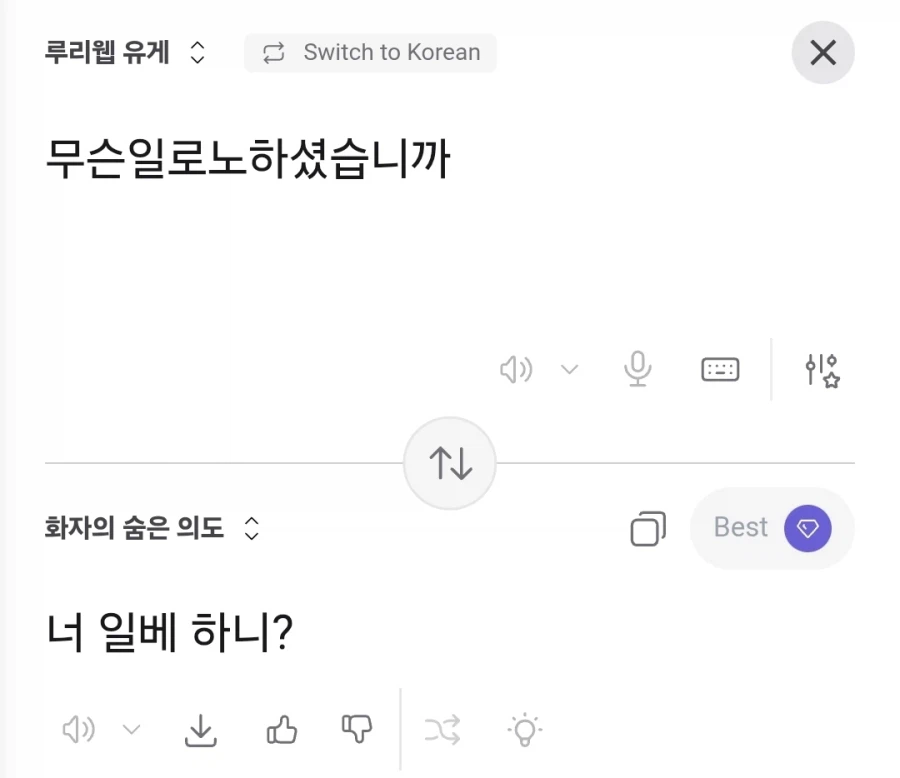The image size is (900, 778).
Task: Activate the microphone for voice input
Action: [x=638, y=369]
